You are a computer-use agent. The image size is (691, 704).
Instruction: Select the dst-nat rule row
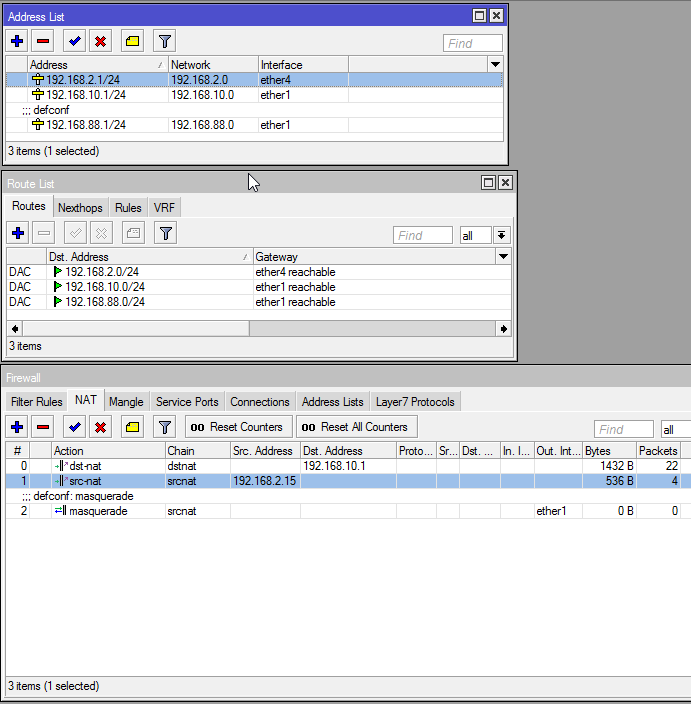pyautogui.click(x=348, y=466)
